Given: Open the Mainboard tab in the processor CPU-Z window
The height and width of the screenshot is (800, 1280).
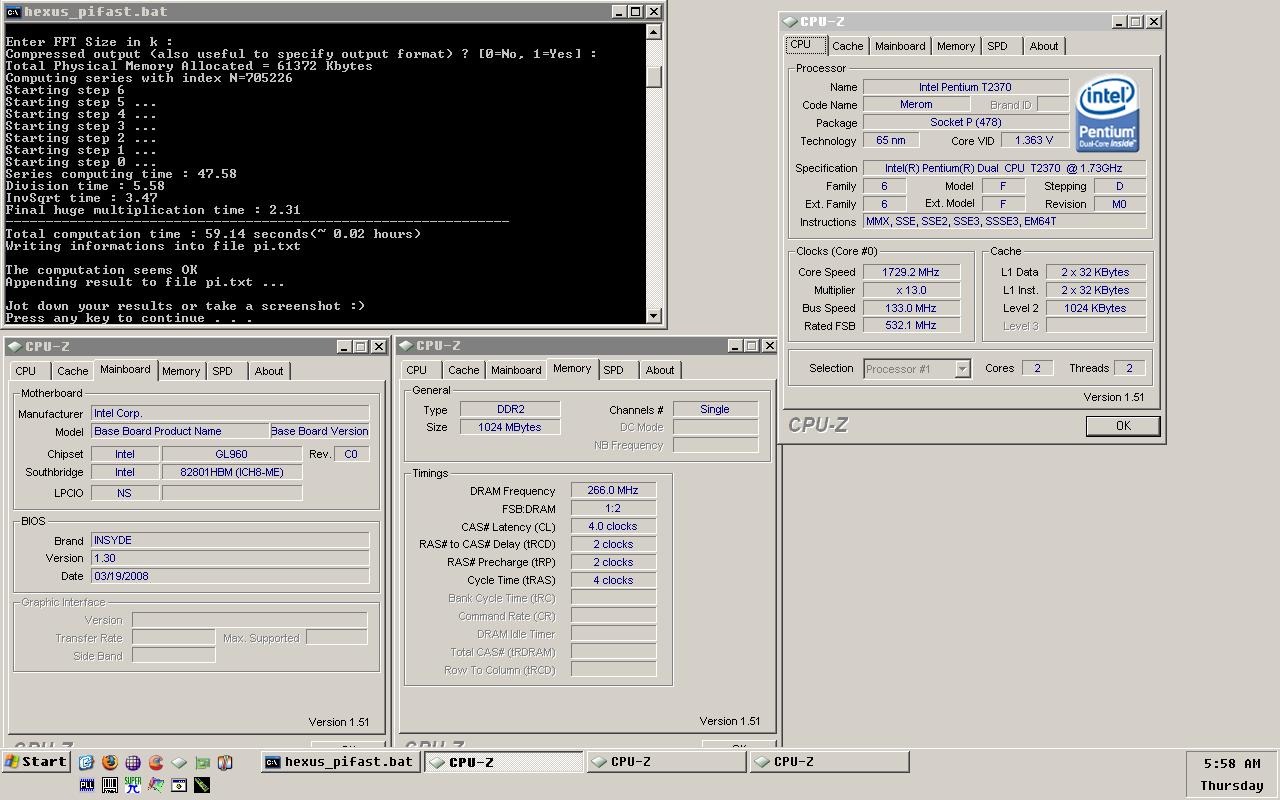Looking at the screenshot, I should (900, 46).
